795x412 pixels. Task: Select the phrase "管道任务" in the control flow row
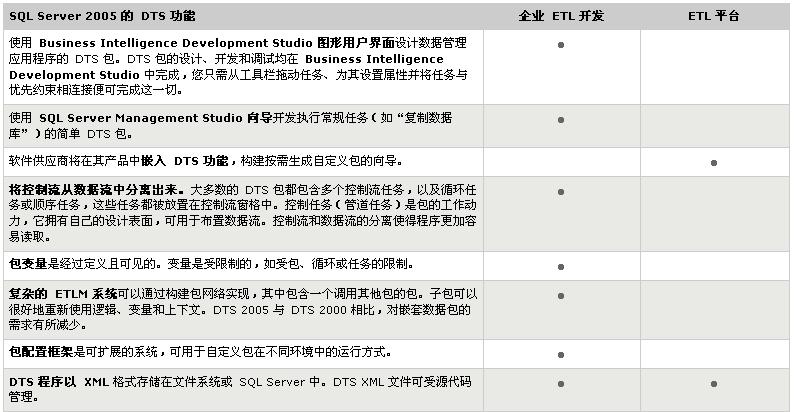369,205
